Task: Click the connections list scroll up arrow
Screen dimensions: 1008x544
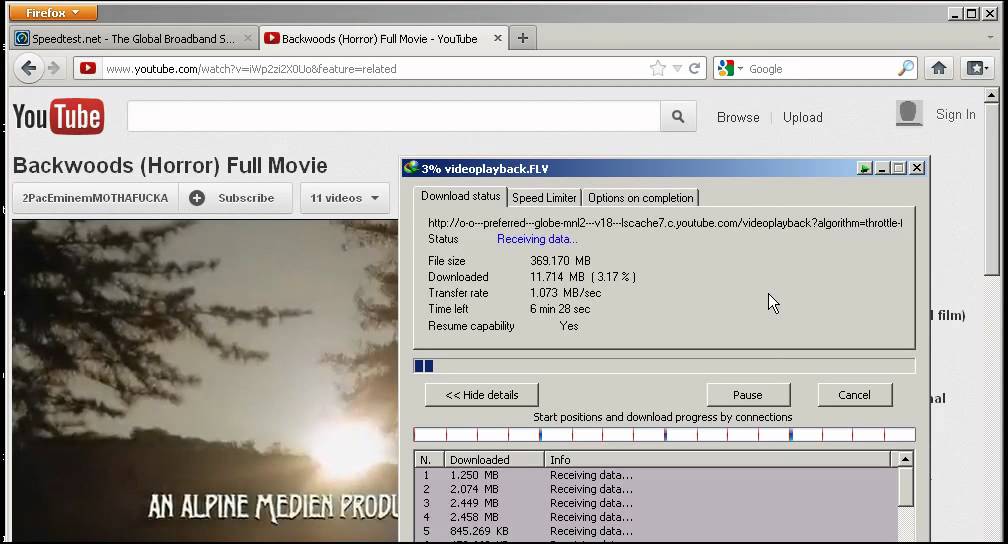Action: tap(905, 459)
